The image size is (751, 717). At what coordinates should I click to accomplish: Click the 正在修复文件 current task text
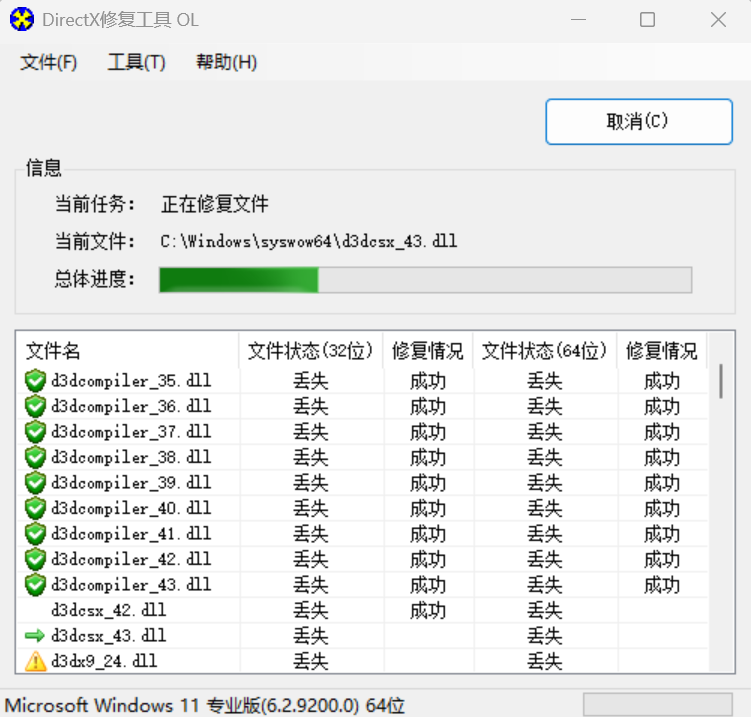(215, 205)
